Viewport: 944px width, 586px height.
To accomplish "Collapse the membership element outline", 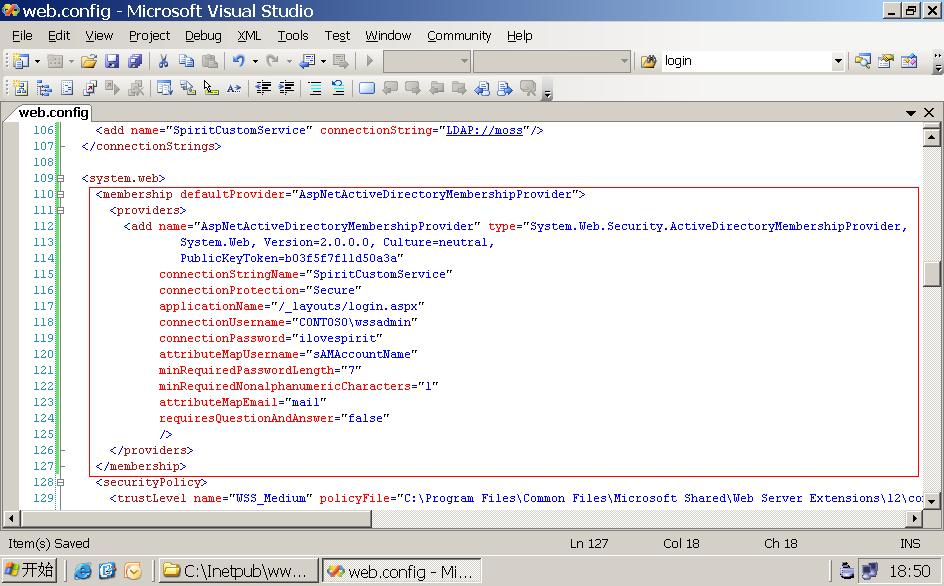I will pyautogui.click(x=61, y=194).
